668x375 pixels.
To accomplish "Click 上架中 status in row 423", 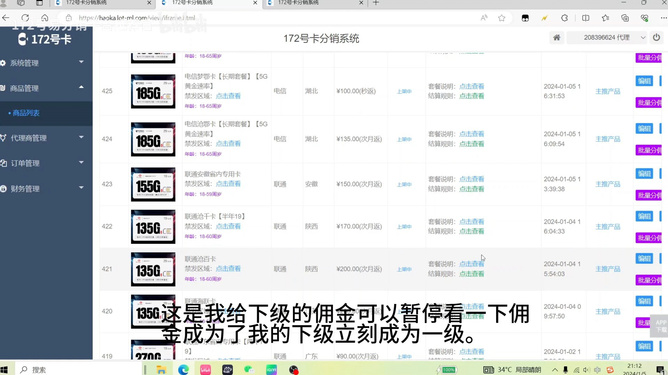I will click(x=404, y=185).
